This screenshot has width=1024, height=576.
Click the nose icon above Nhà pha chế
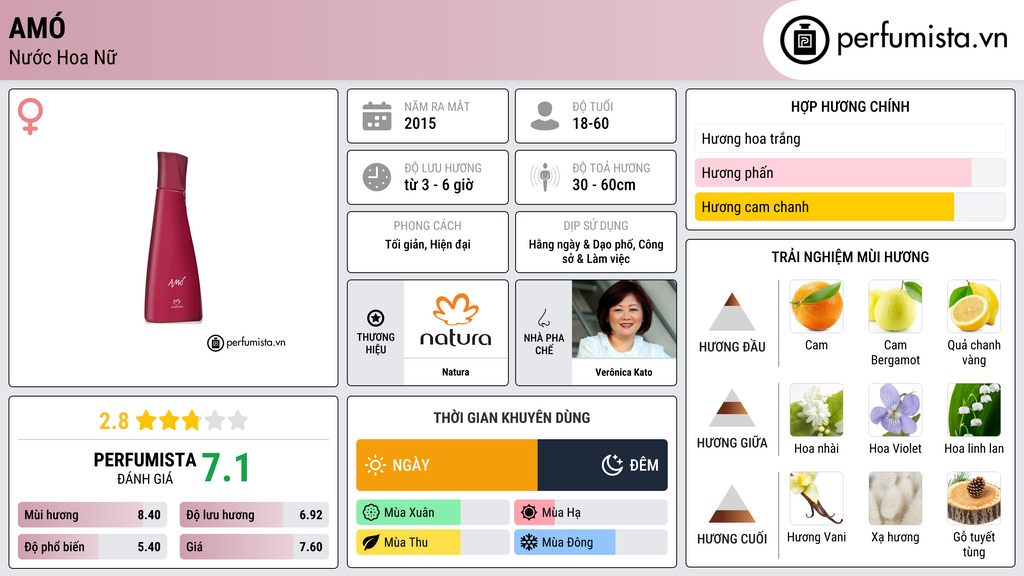click(543, 318)
